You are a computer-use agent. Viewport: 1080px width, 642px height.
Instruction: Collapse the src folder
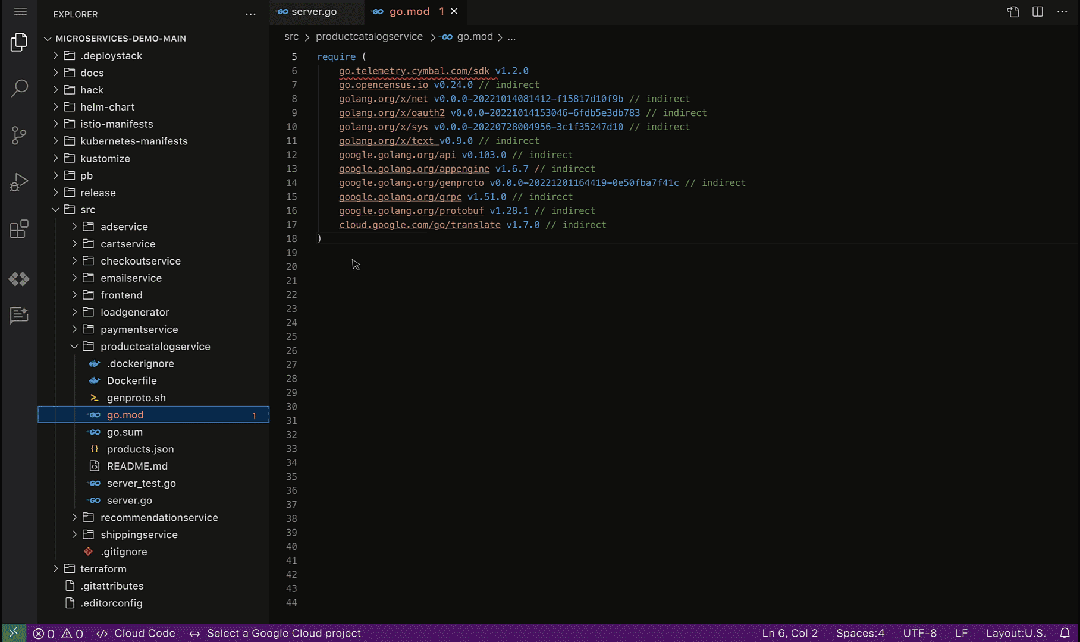[87, 209]
